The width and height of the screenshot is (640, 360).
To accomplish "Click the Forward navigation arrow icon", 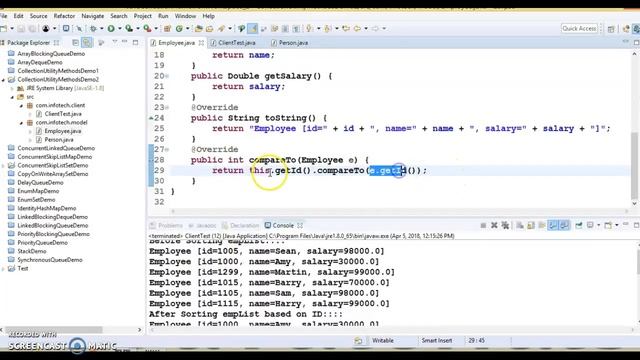I will tap(375, 29).
